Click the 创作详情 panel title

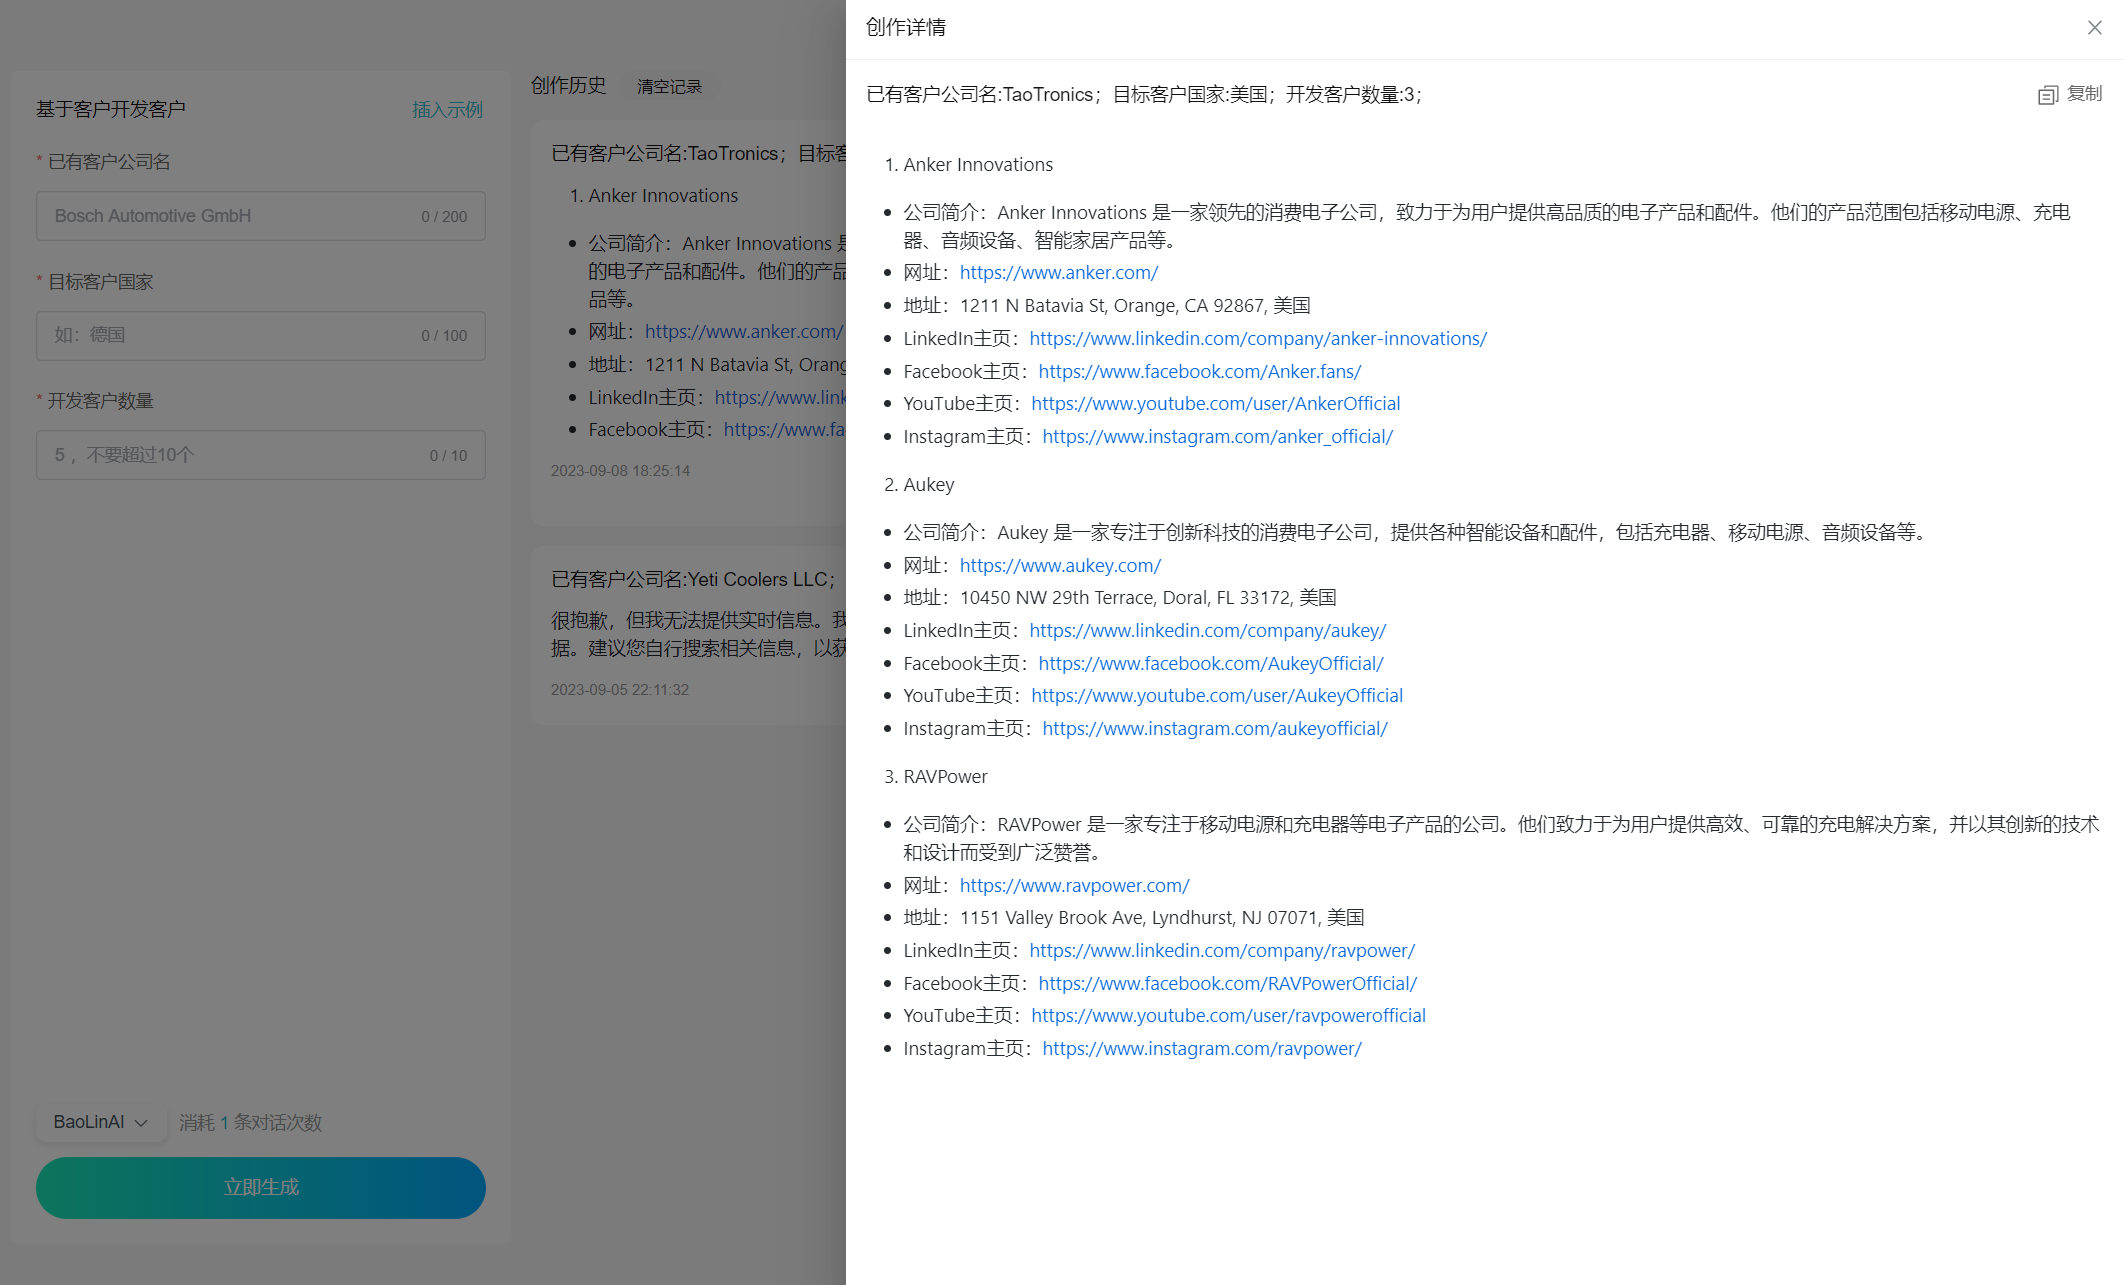click(906, 28)
